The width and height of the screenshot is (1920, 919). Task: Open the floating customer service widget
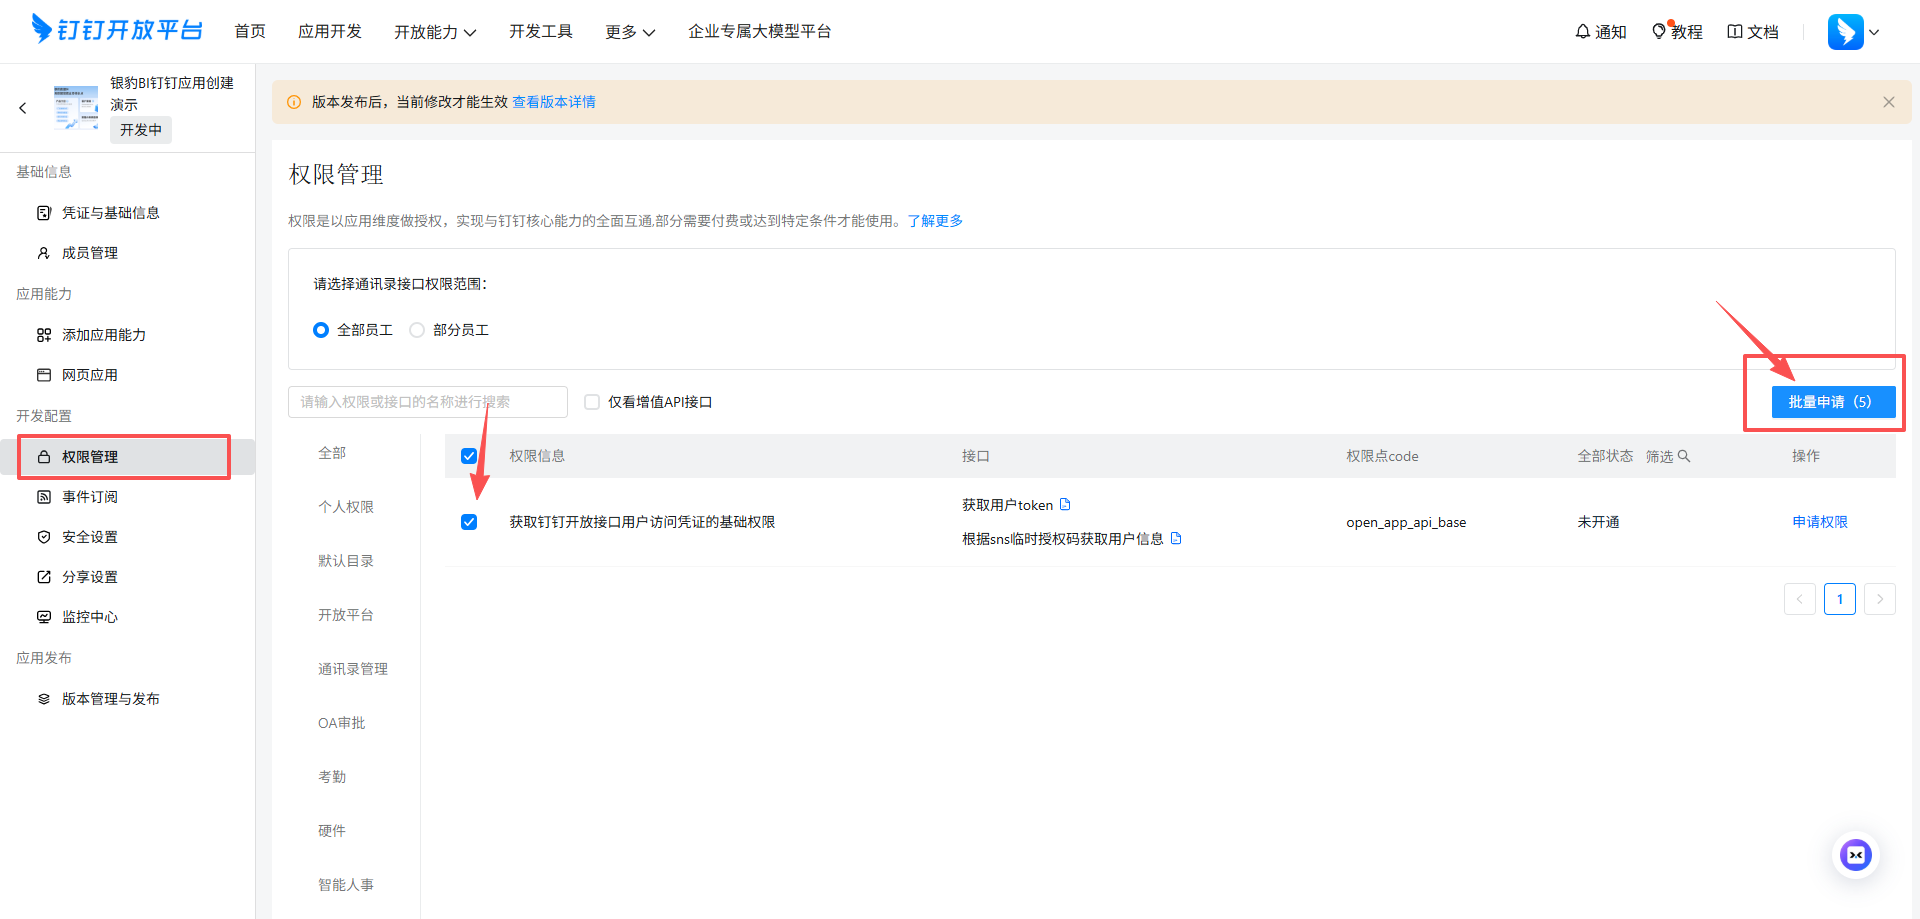1855,855
